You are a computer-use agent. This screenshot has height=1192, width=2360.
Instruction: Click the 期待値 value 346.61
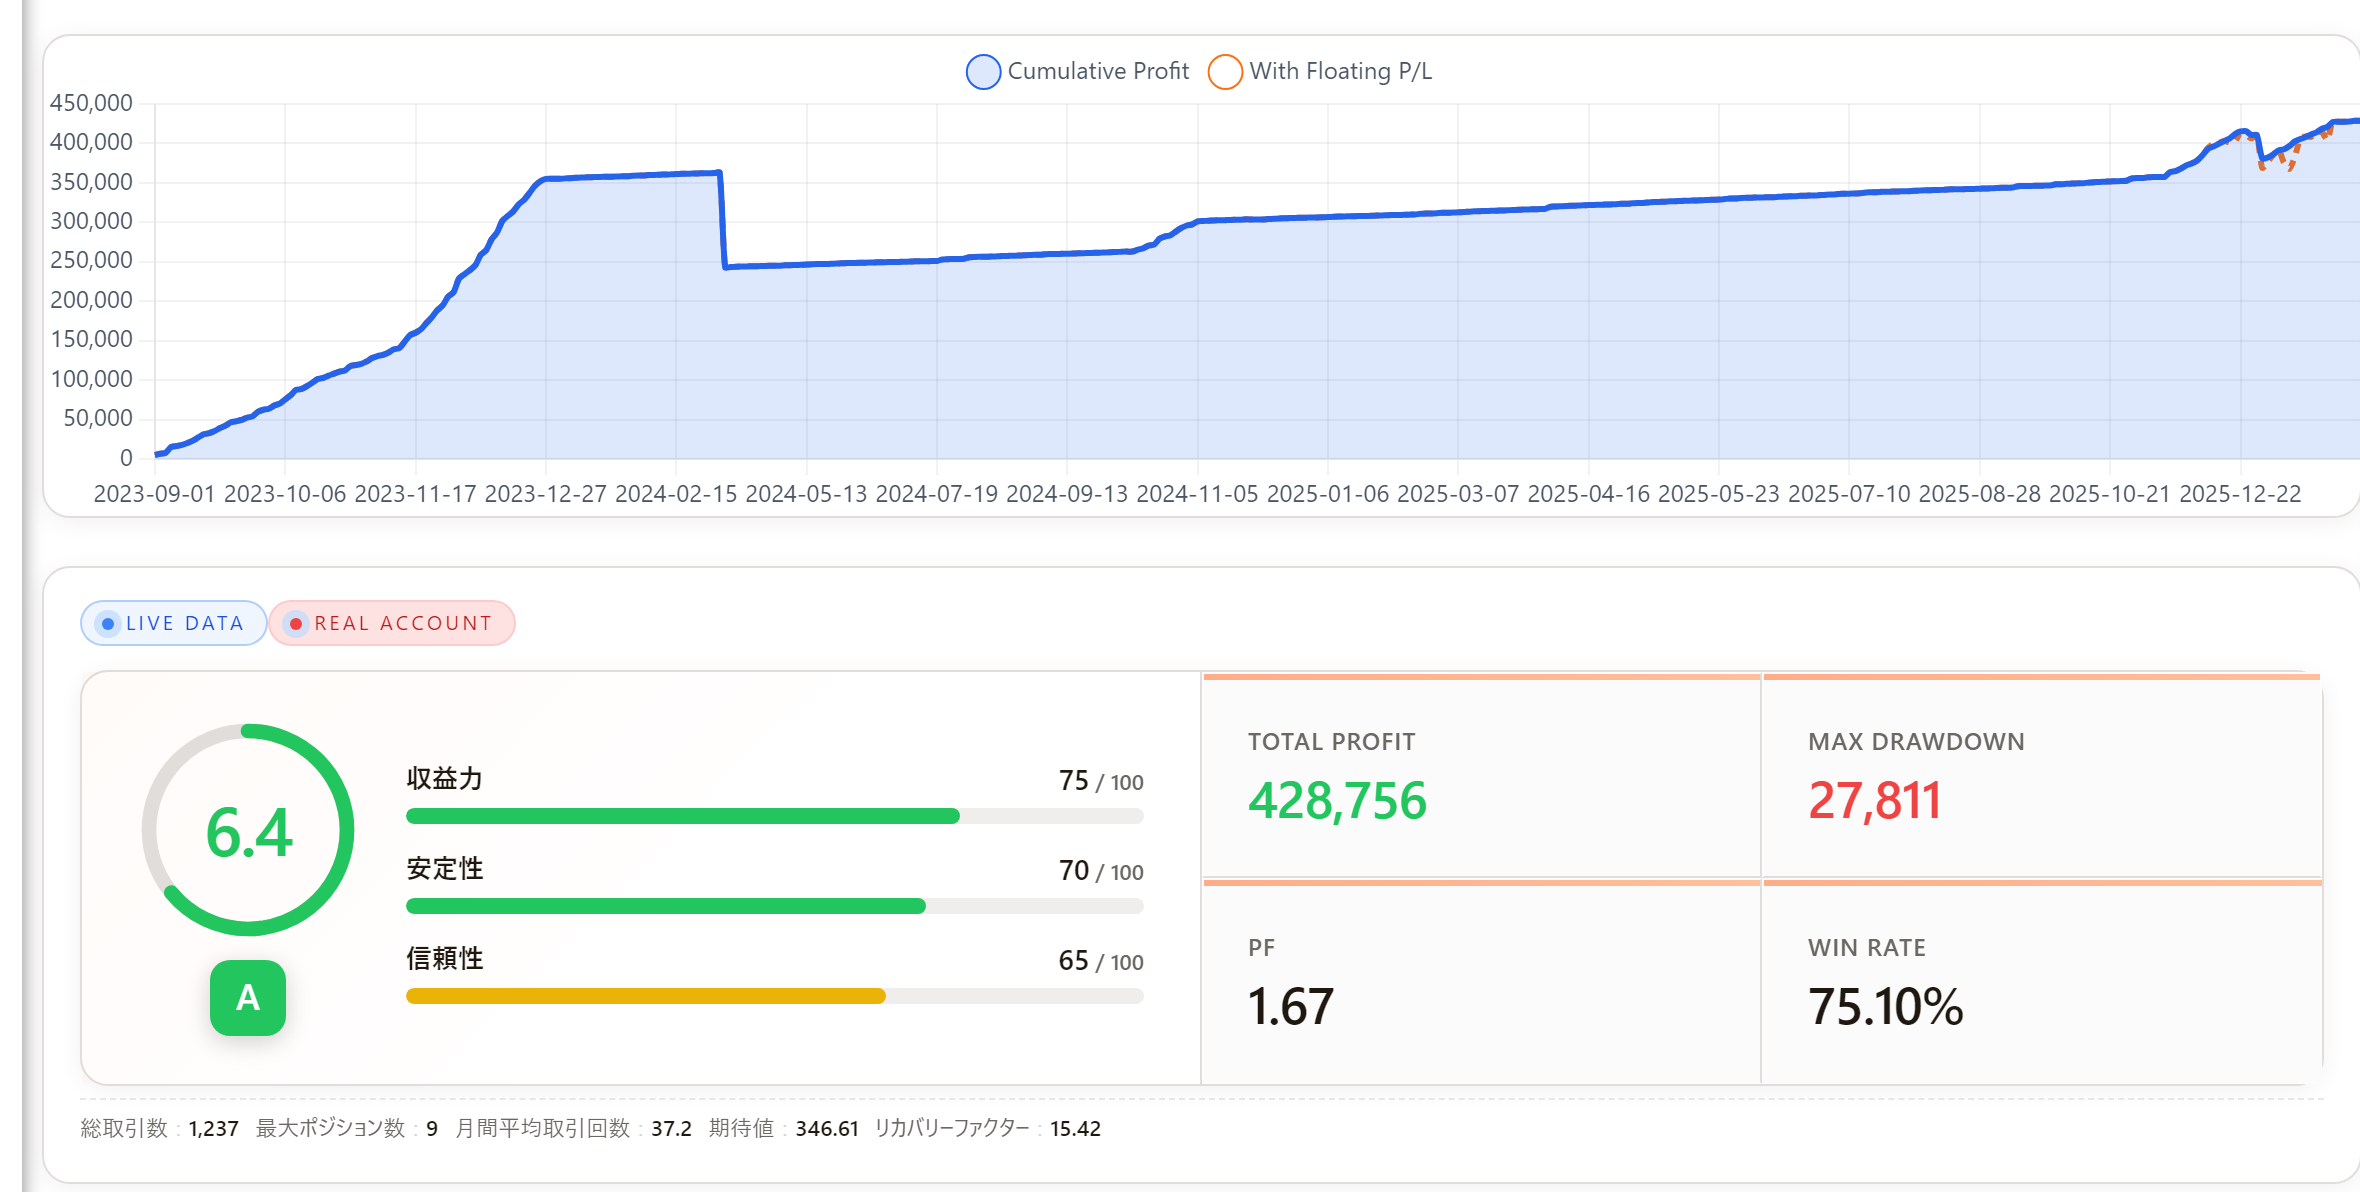(x=827, y=1129)
